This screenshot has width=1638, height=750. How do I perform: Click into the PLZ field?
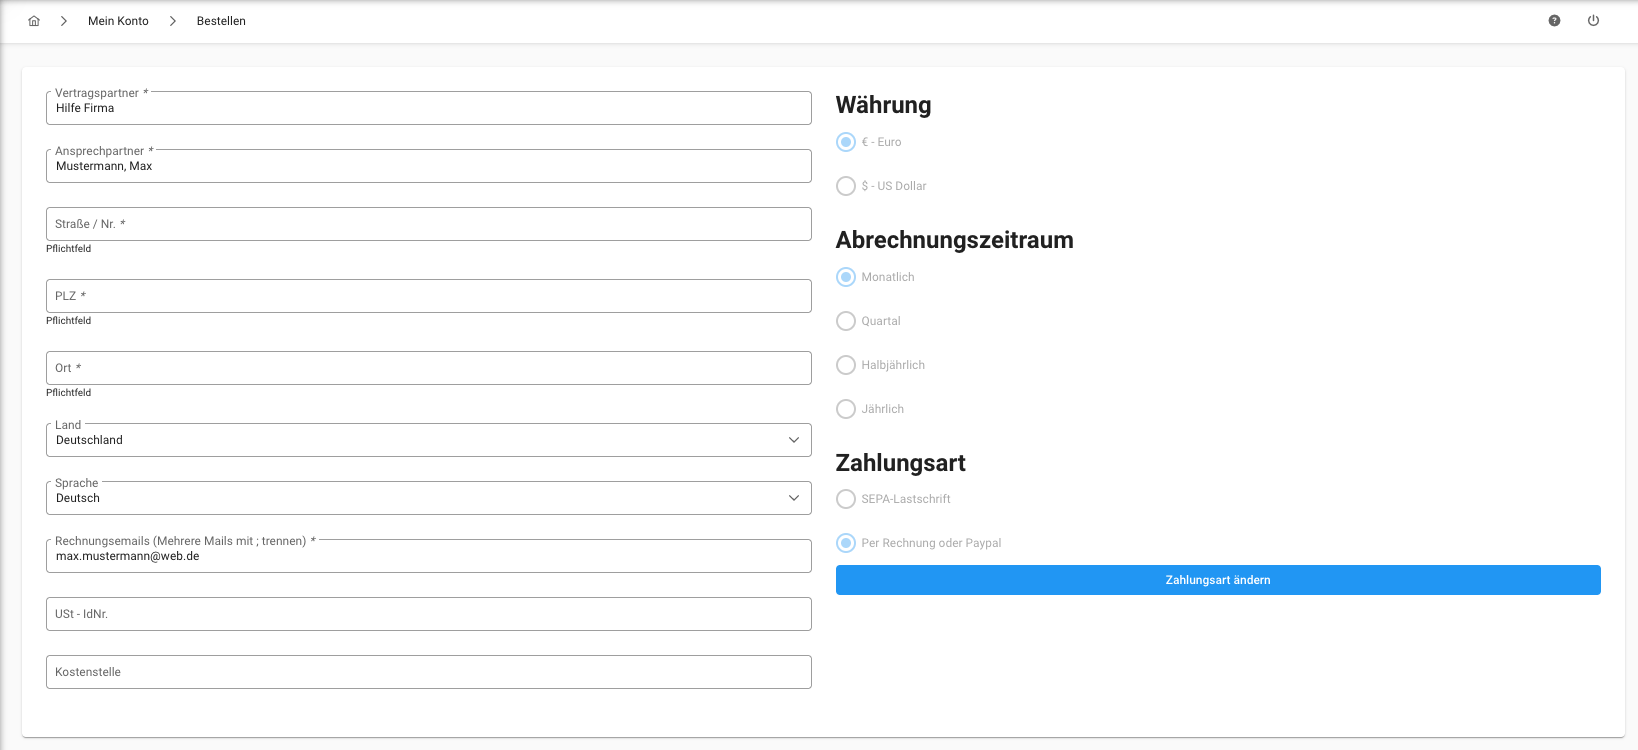[x=428, y=296]
